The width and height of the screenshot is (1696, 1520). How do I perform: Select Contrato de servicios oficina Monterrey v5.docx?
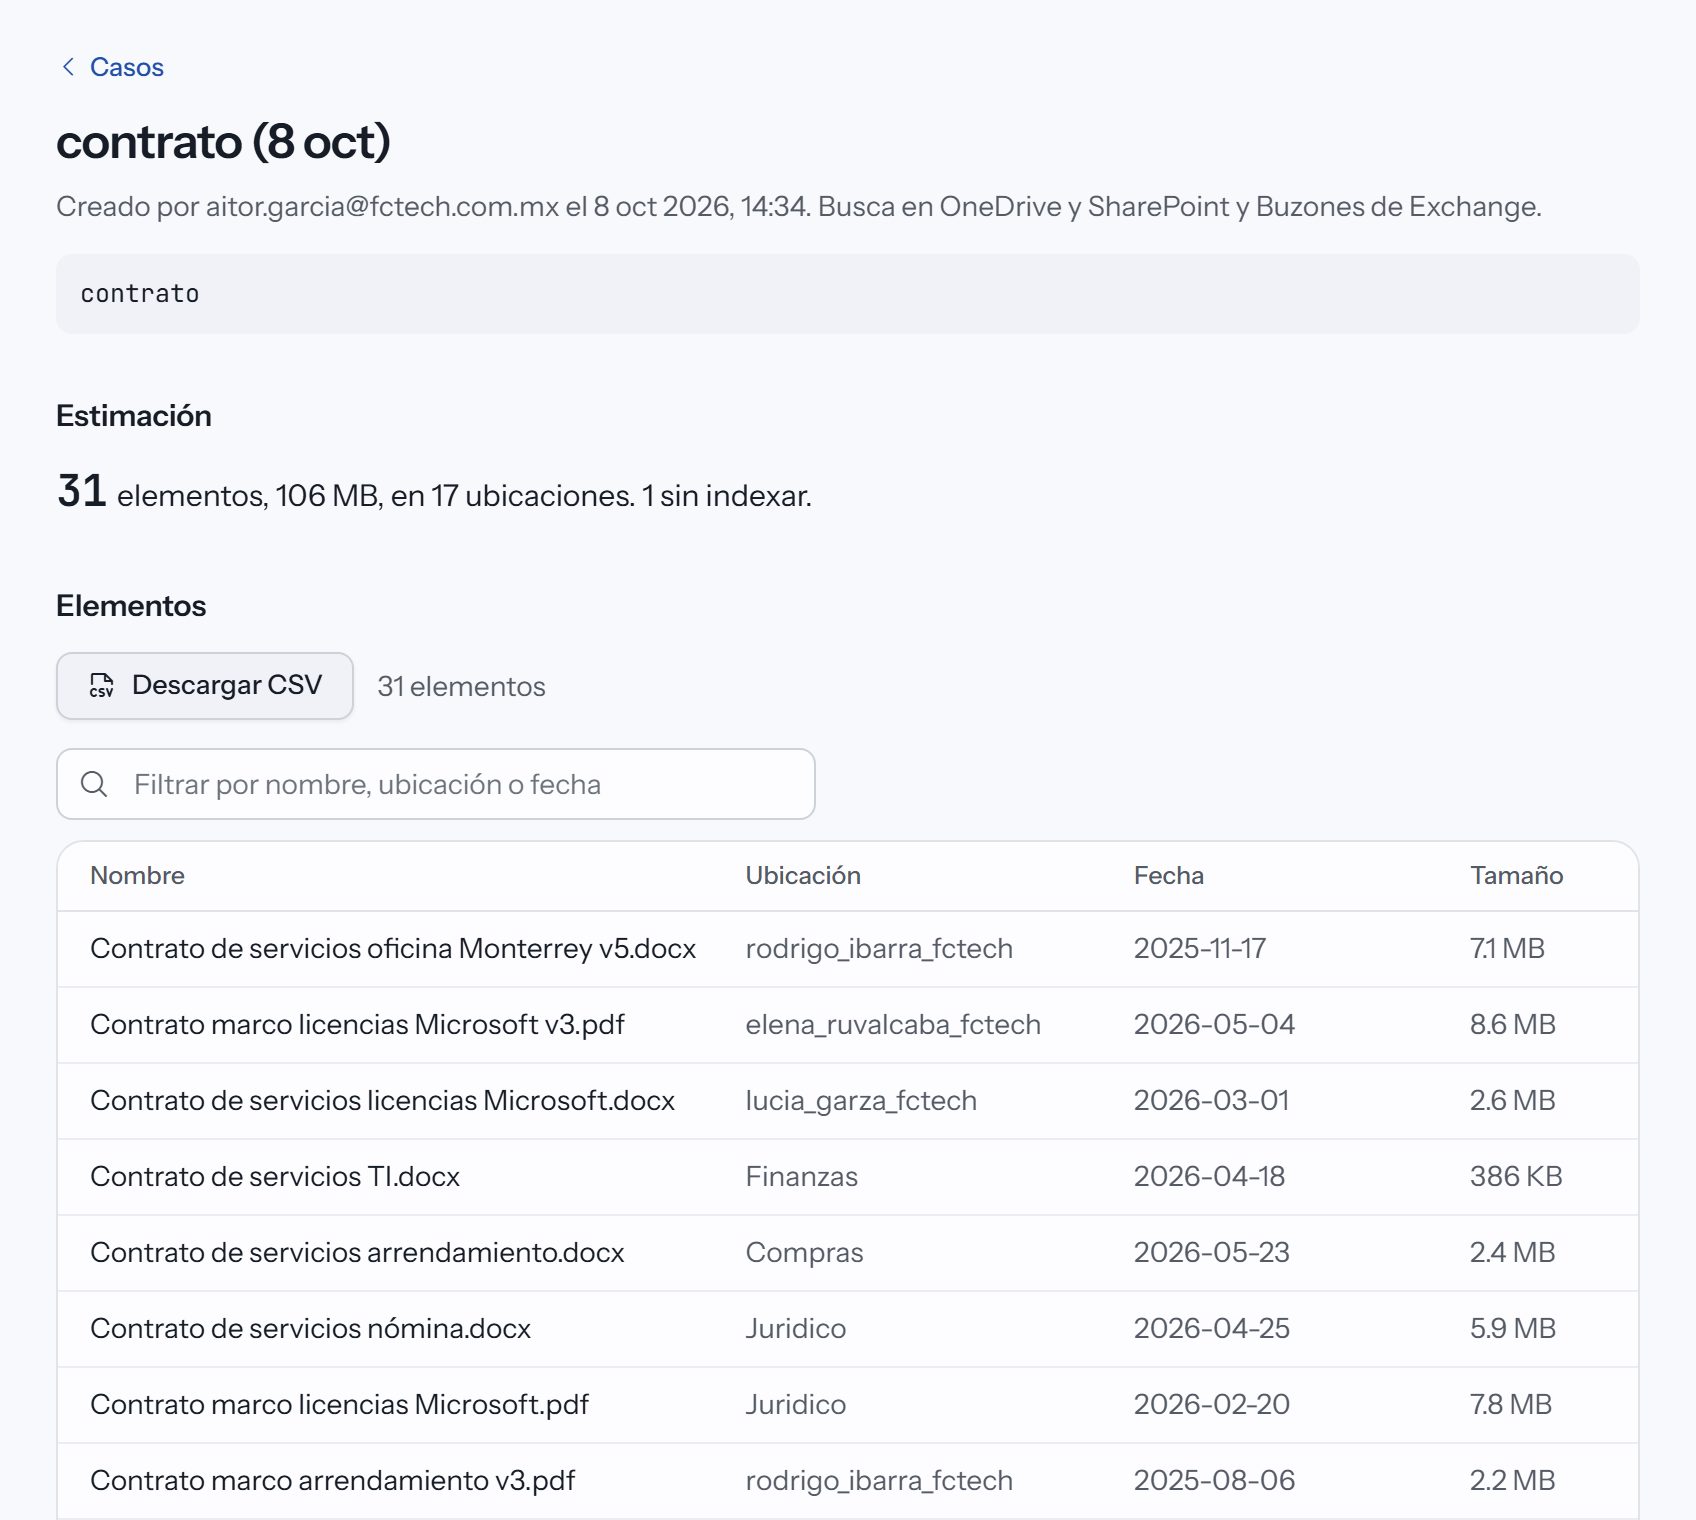[x=393, y=948]
